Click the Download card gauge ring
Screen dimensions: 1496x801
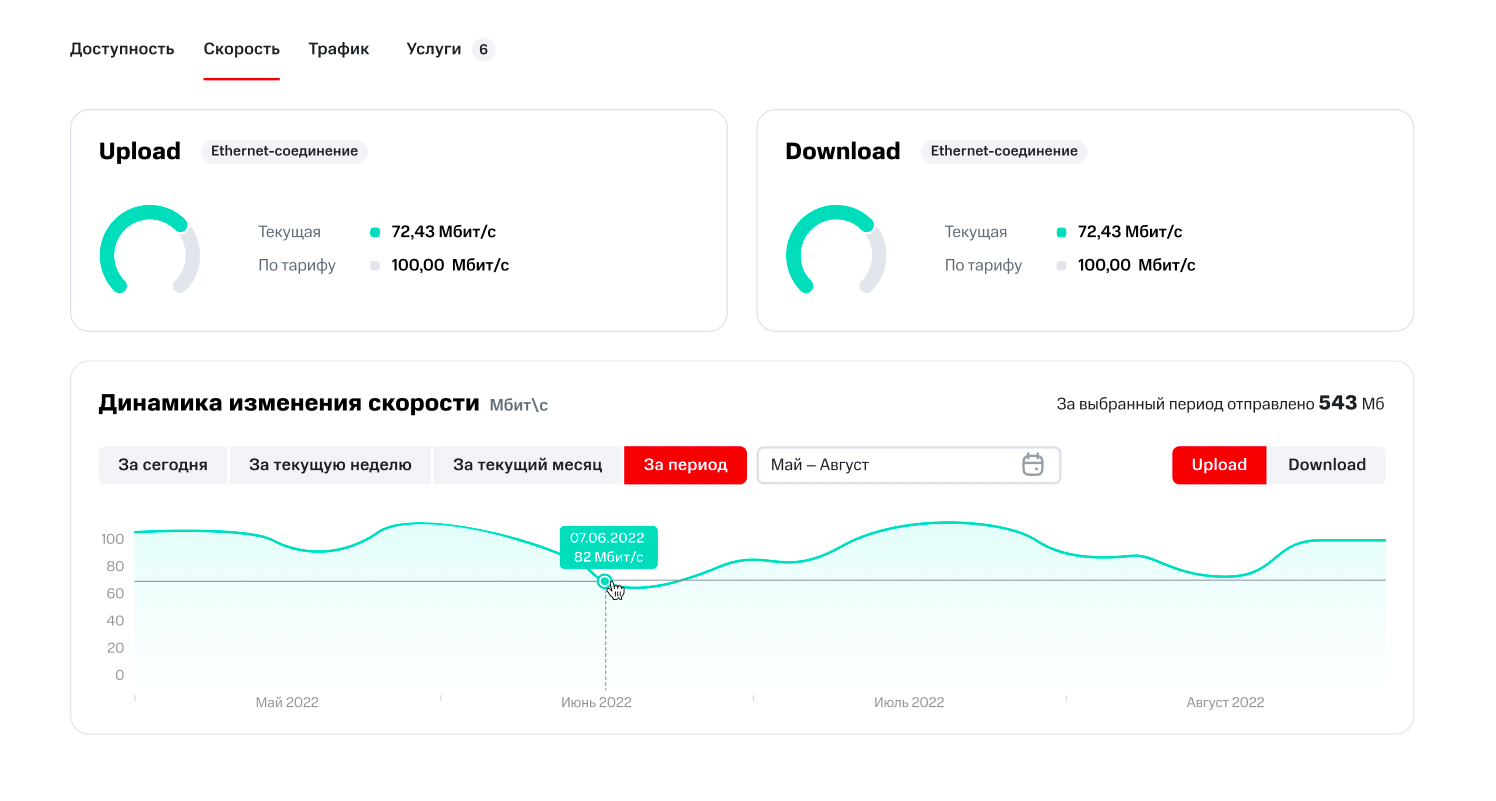click(836, 250)
